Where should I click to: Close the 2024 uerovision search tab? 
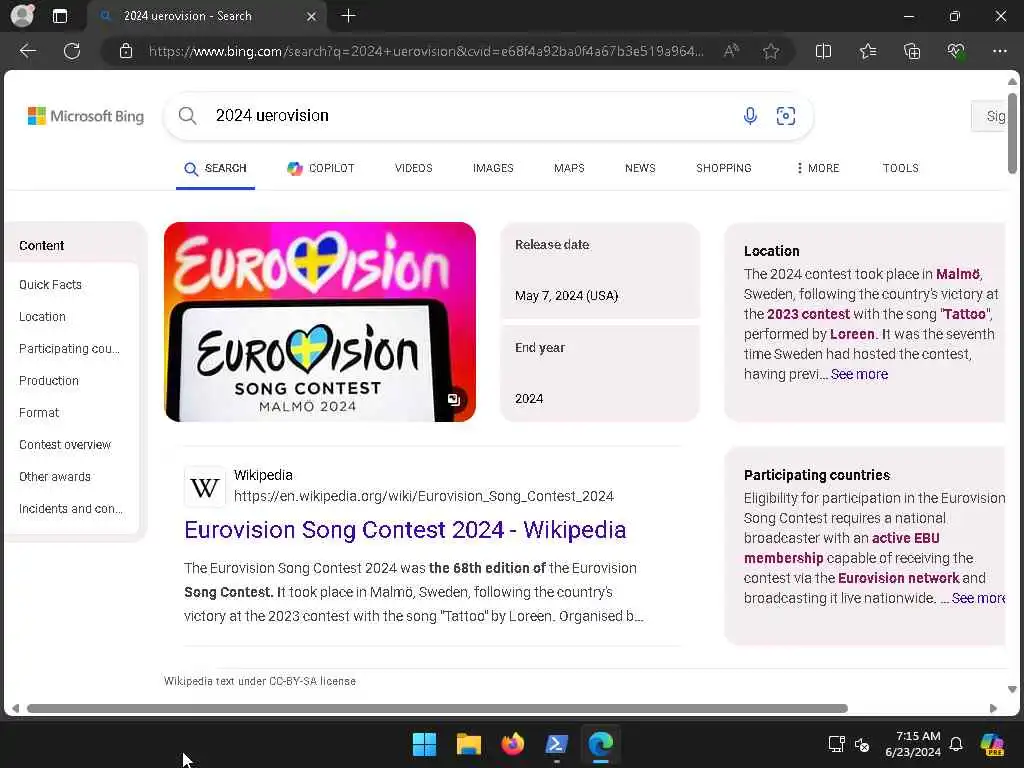tap(312, 16)
